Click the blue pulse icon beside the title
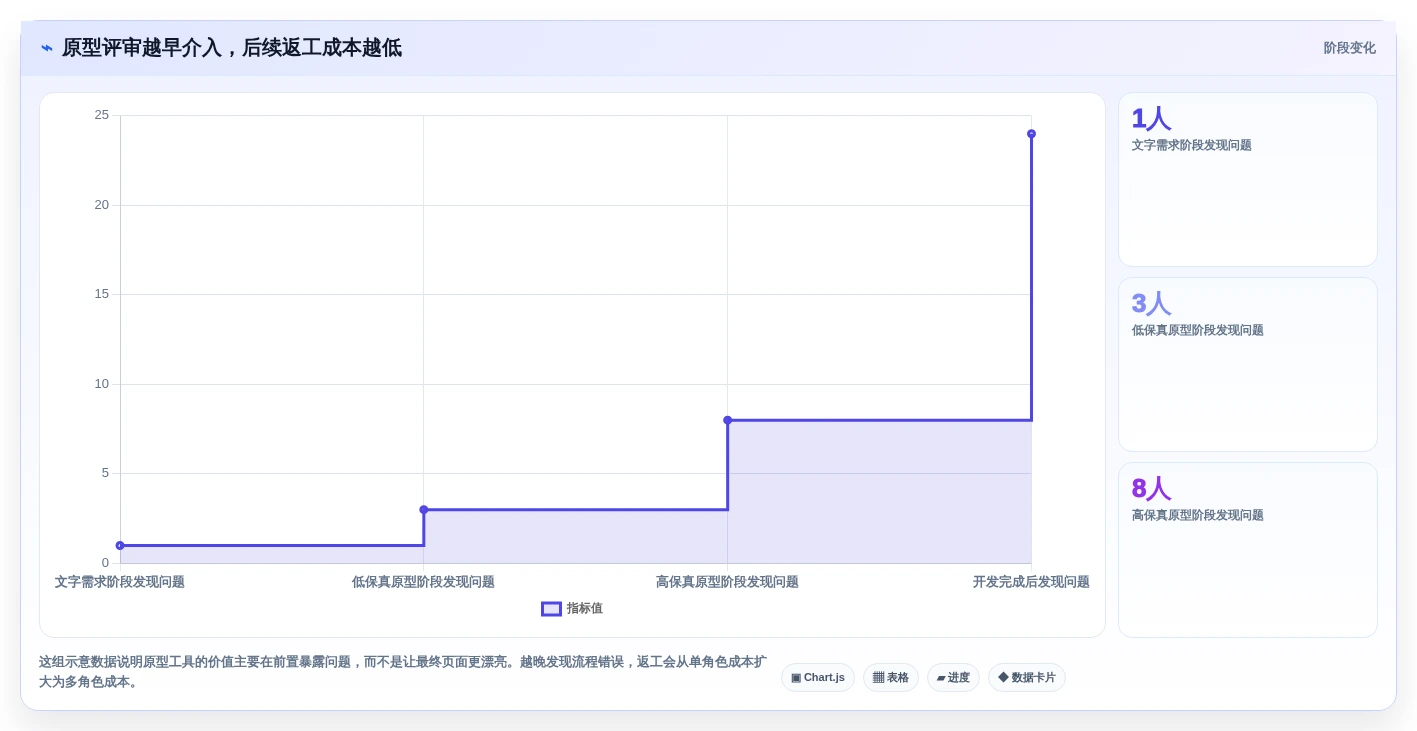This screenshot has height=731, width=1417. 47,48
